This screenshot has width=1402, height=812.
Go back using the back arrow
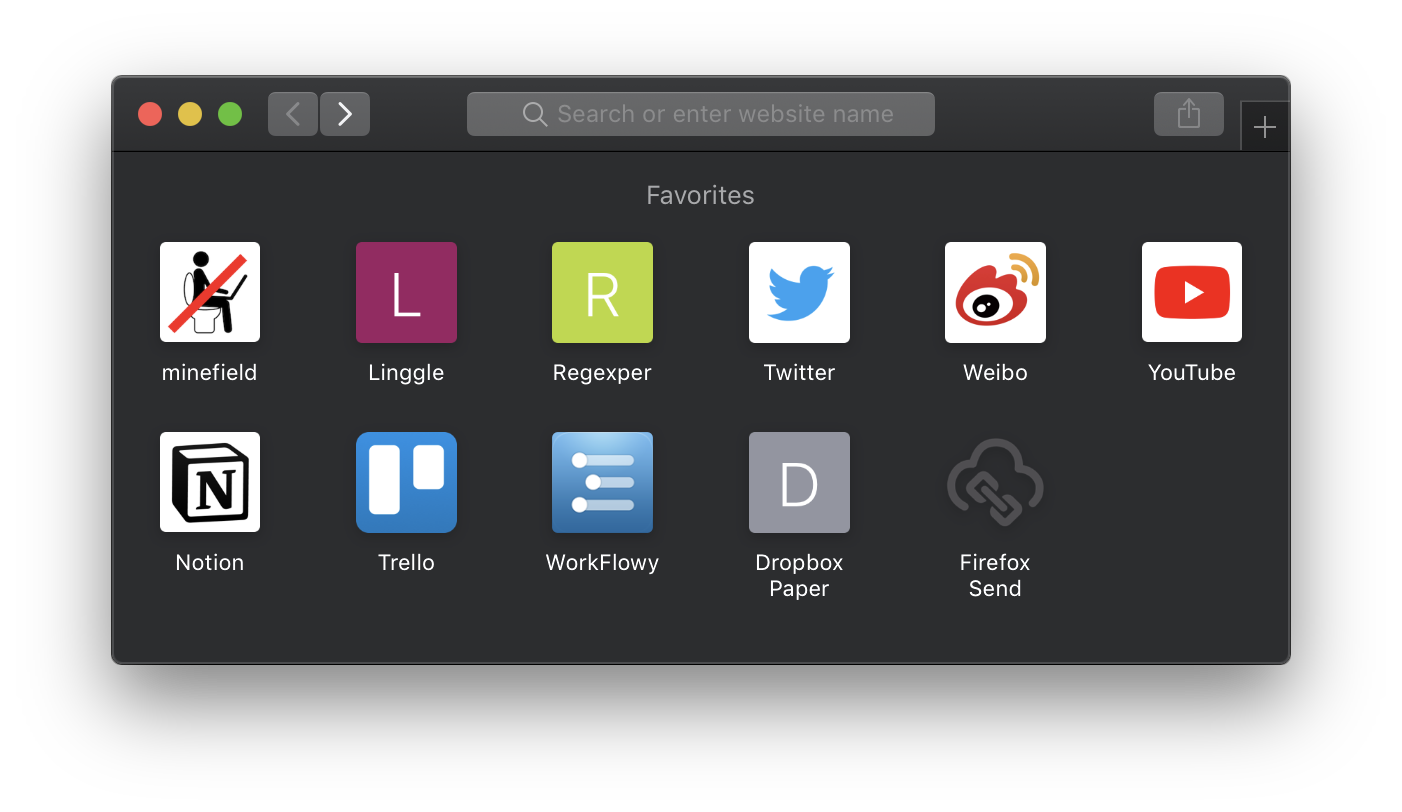pos(292,113)
